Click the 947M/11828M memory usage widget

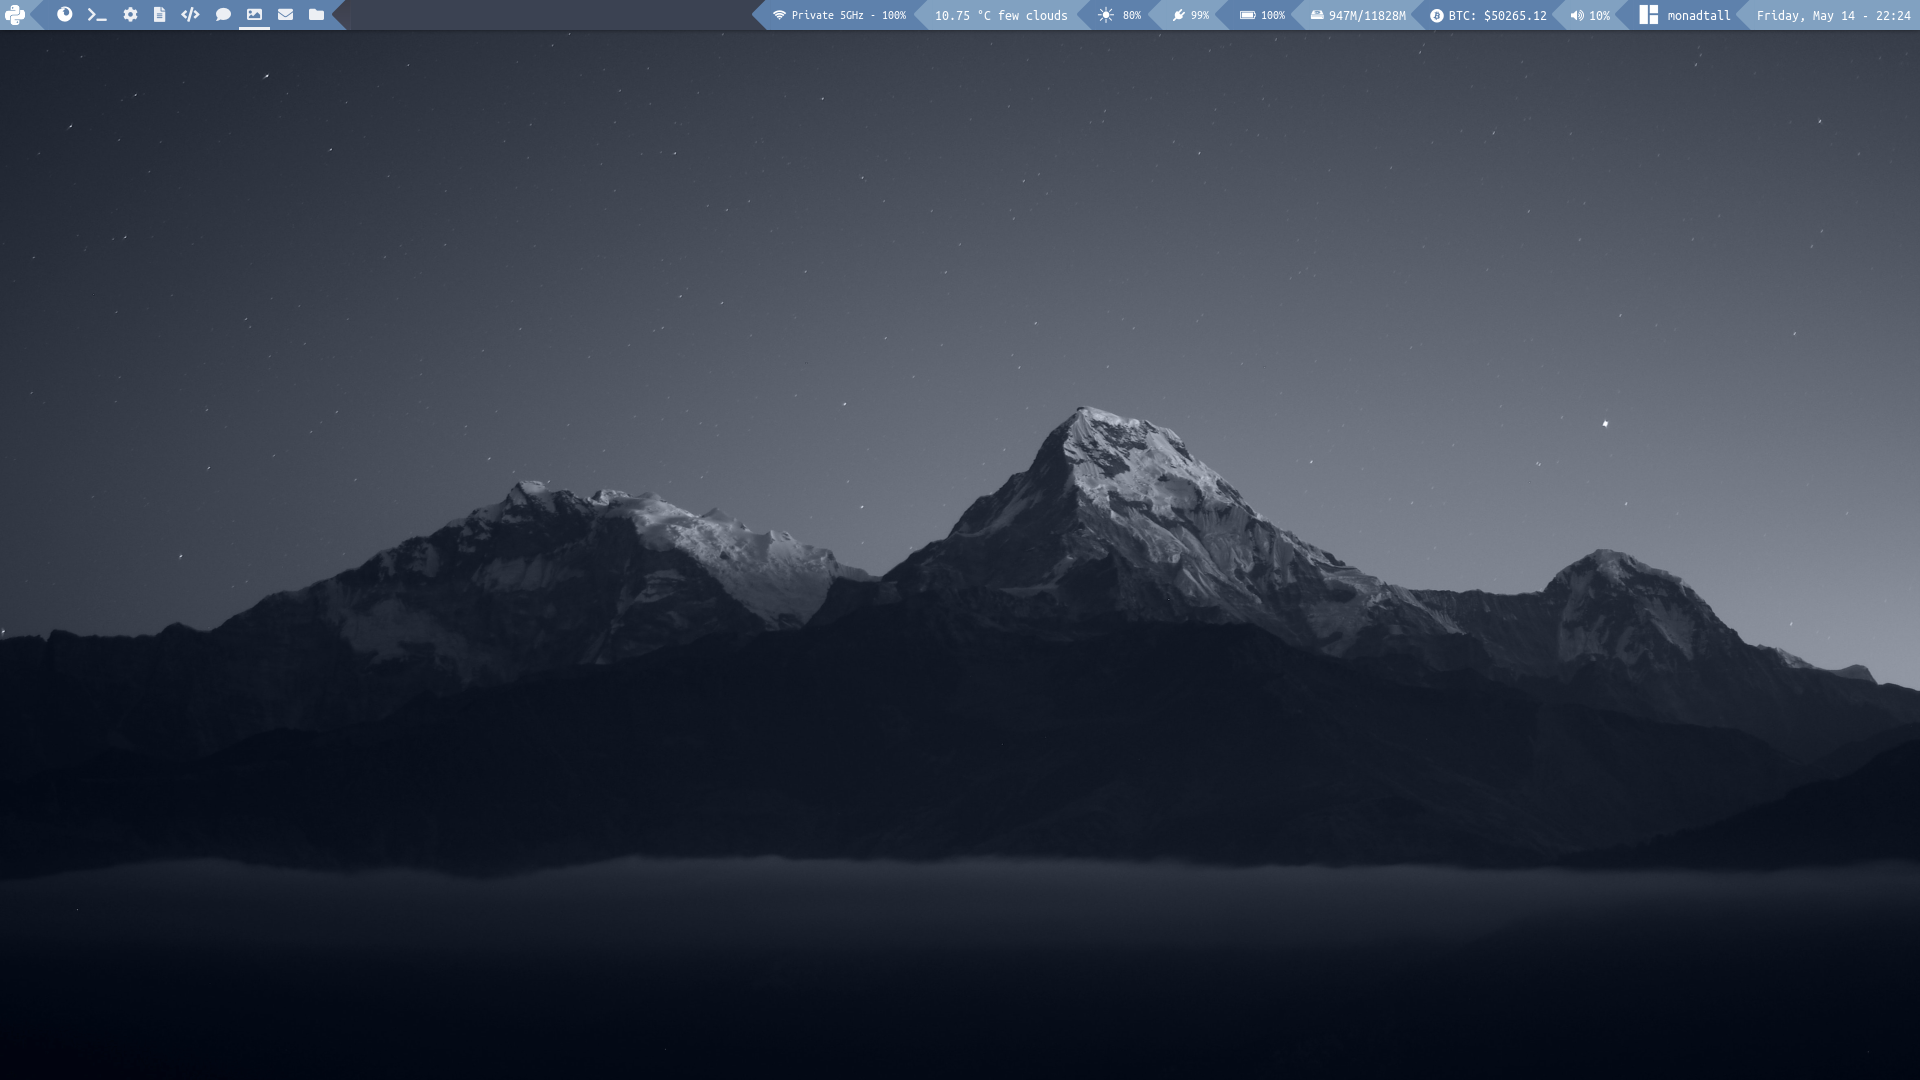pos(1357,15)
